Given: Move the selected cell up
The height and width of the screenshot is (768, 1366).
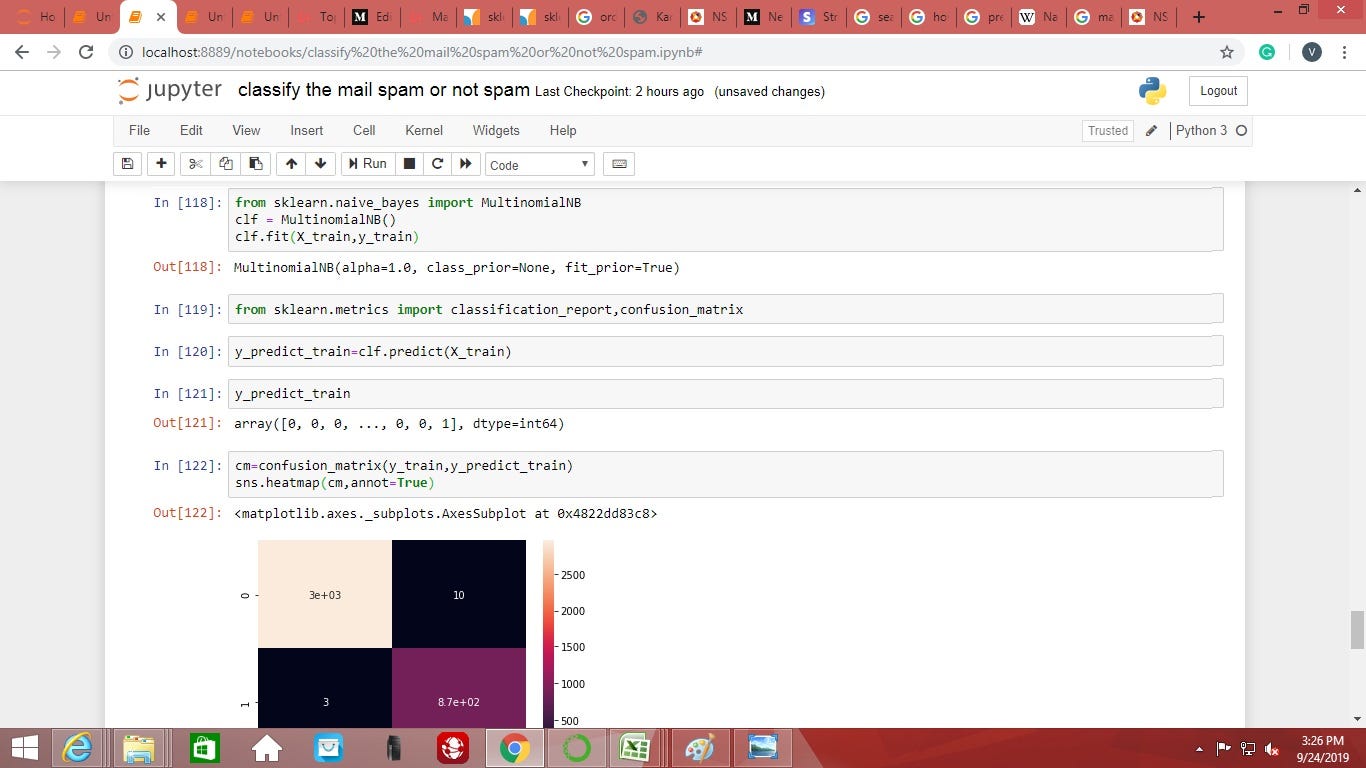Looking at the screenshot, I should tap(290, 163).
